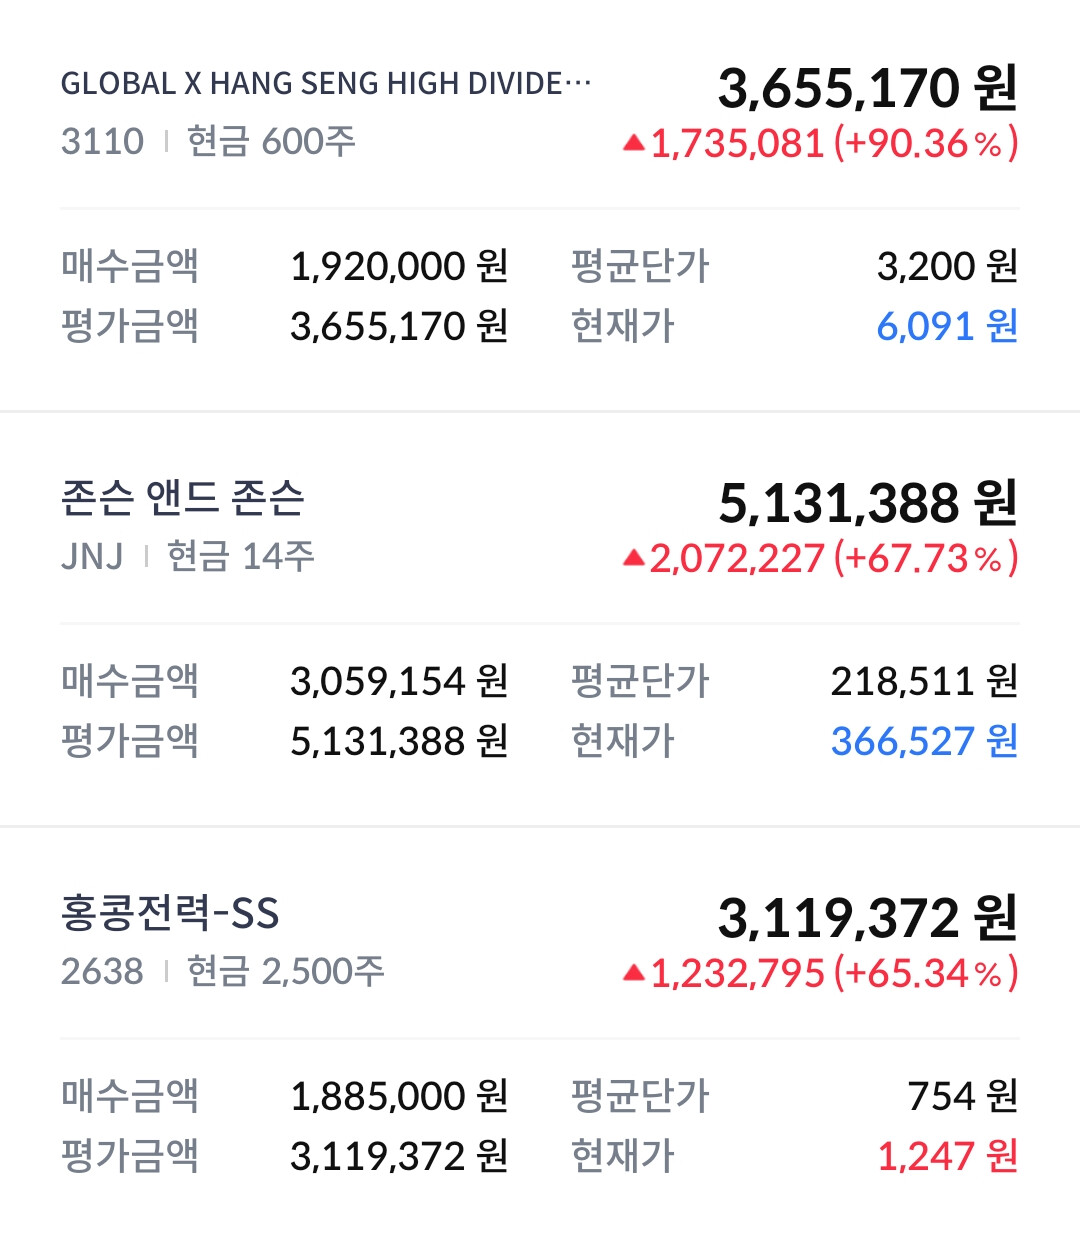
Task: Open the 존슨 앤드 존슨 stock details
Action: [x=183, y=498]
